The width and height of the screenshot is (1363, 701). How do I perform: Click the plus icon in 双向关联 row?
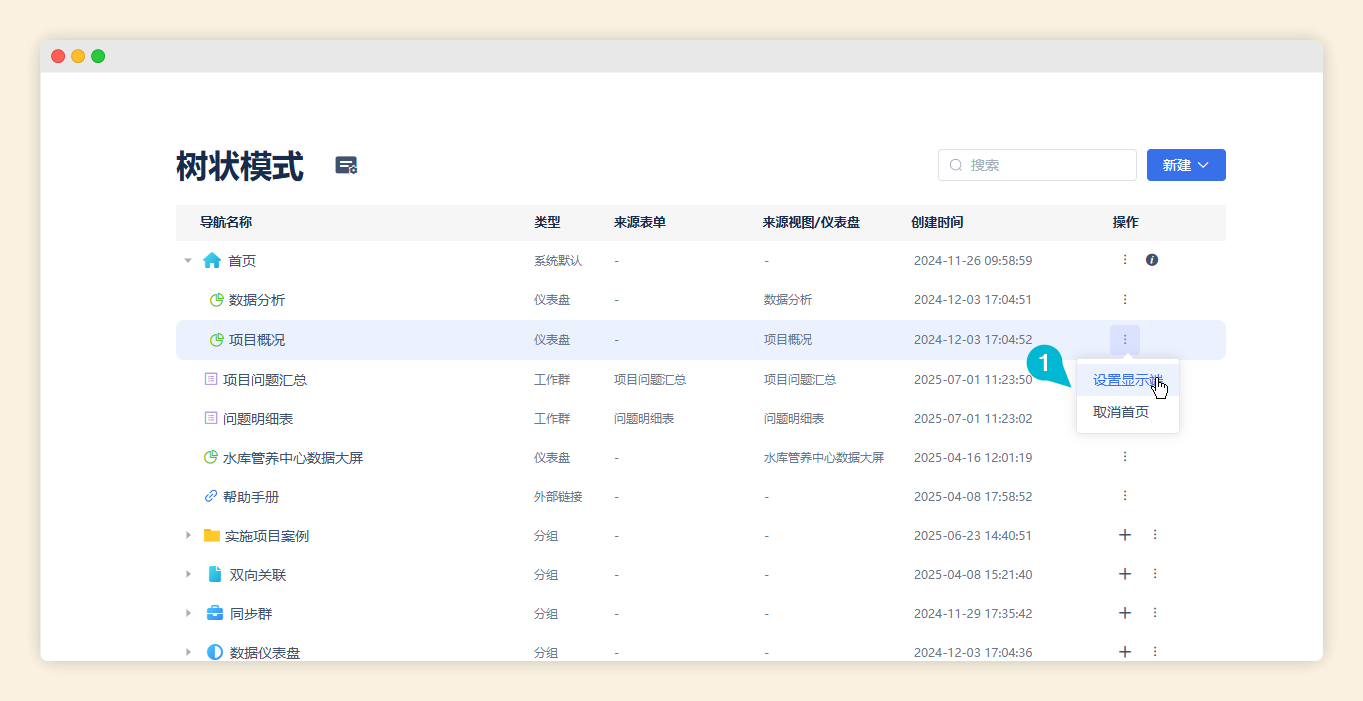point(1124,574)
